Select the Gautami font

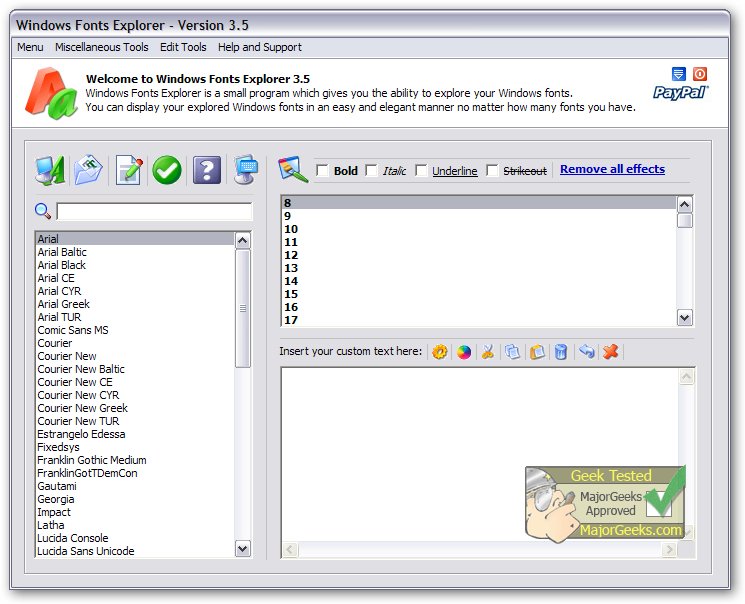pos(135,486)
